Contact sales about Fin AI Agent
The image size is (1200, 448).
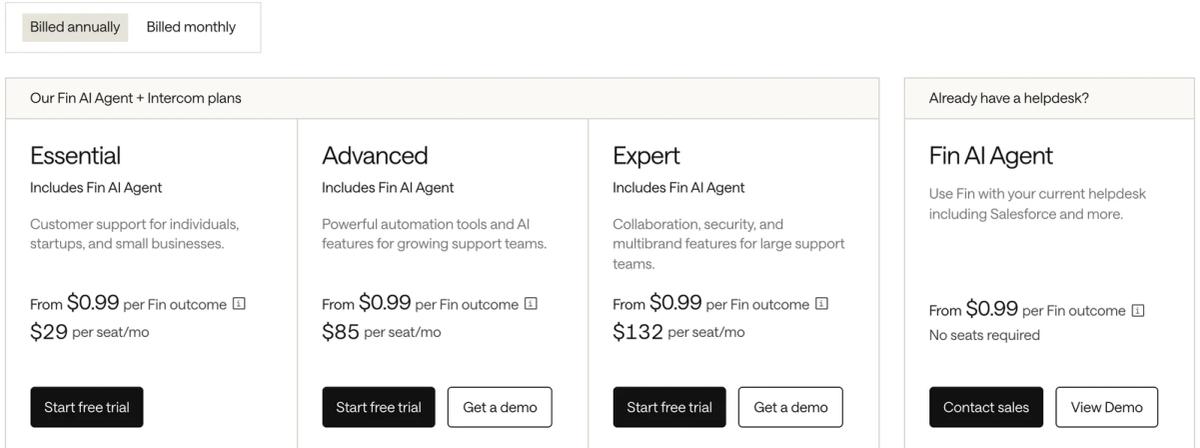(986, 407)
